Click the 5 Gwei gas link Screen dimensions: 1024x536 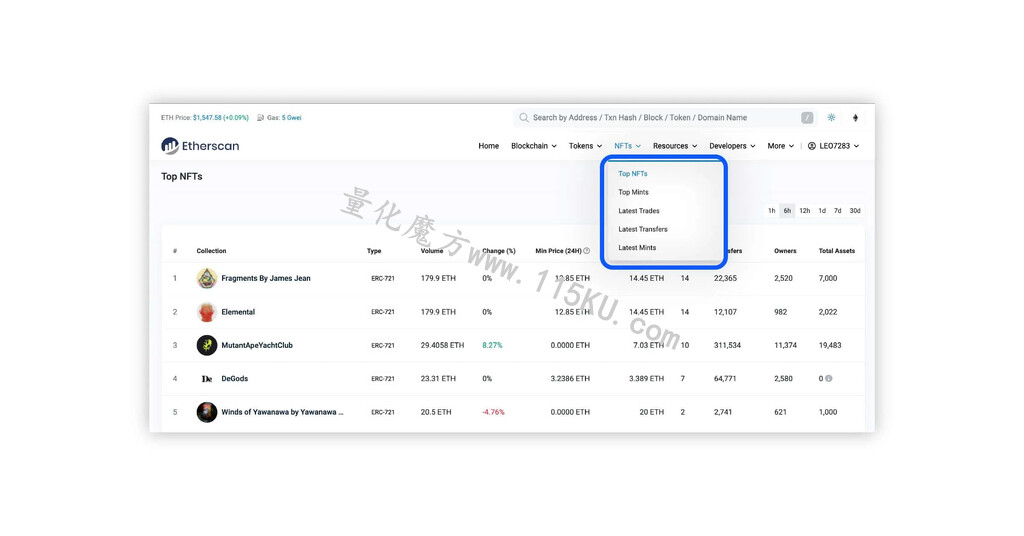coord(292,118)
